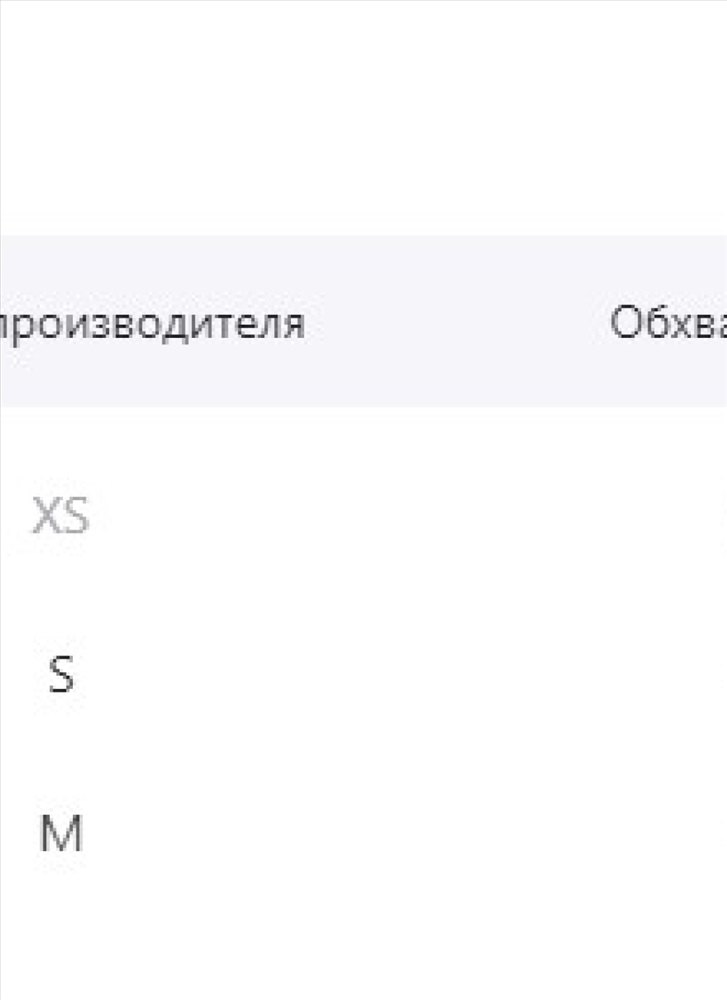Image resolution: width=727 pixels, height=1000 pixels.
Task: Select the S size row label
Action: 61,675
